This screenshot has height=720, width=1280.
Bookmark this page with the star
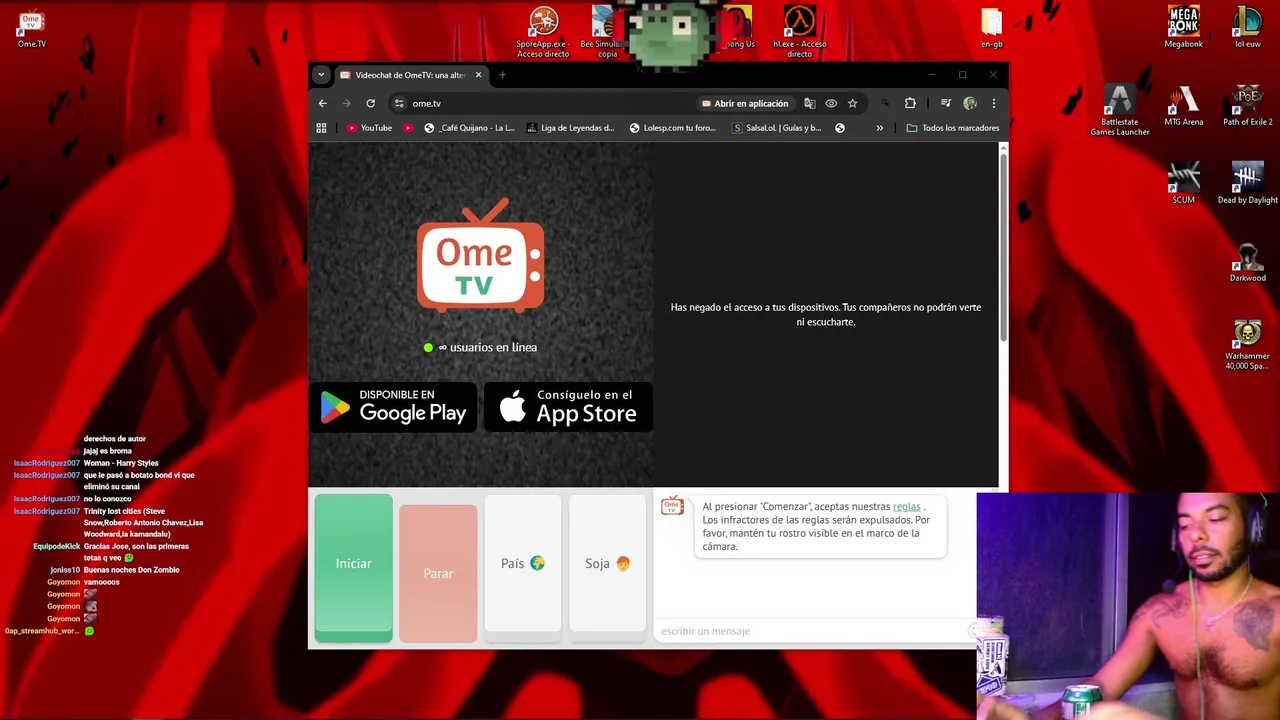click(852, 103)
